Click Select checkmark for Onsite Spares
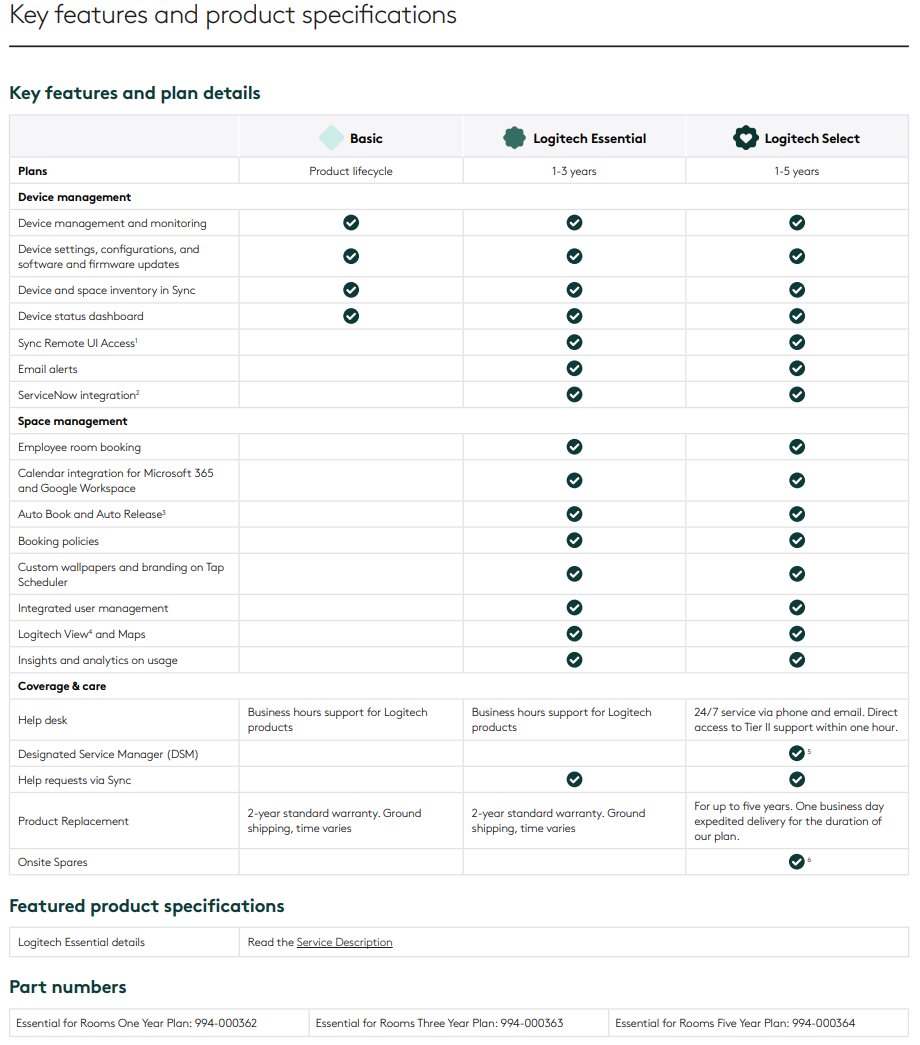 [x=796, y=861]
